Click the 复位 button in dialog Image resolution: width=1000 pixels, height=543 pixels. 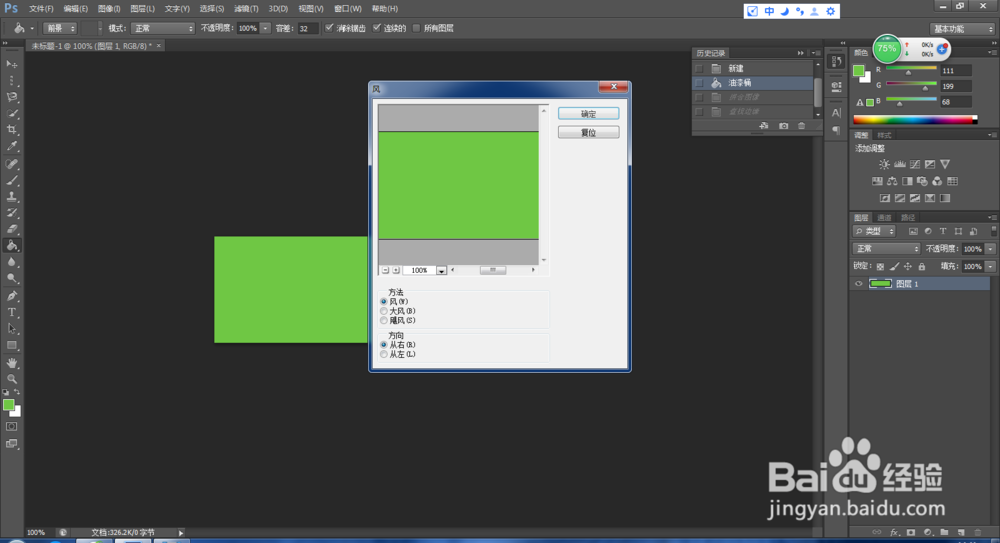(588, 133)
